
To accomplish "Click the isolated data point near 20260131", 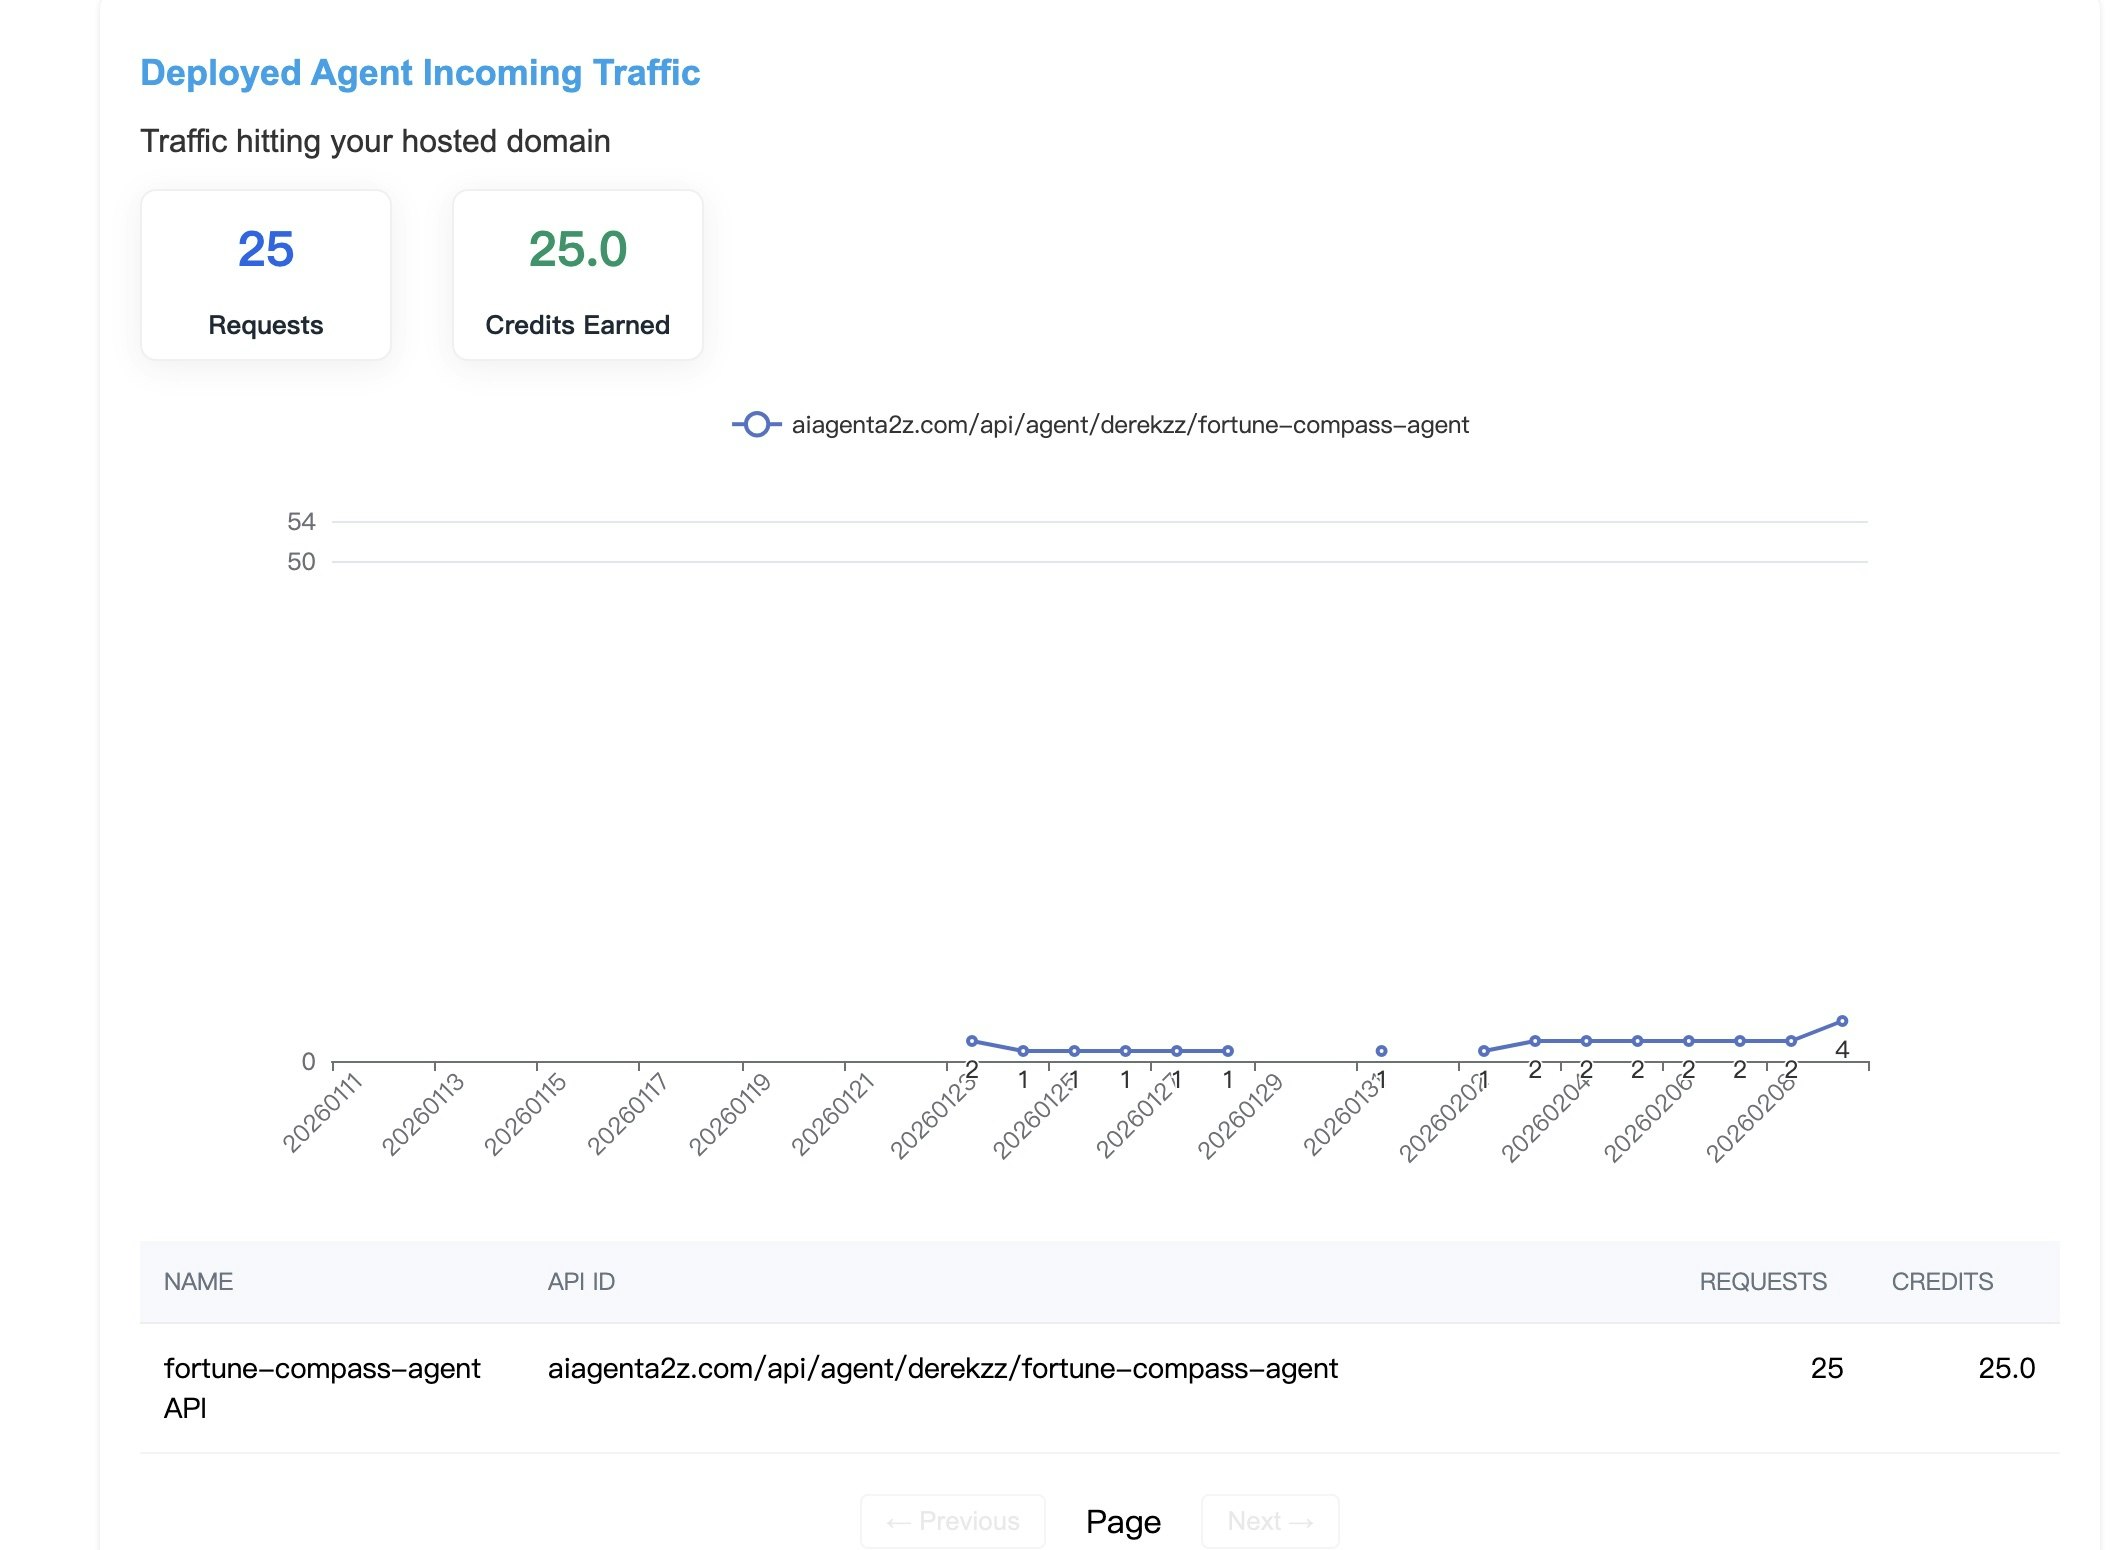I will 1383,1050.
